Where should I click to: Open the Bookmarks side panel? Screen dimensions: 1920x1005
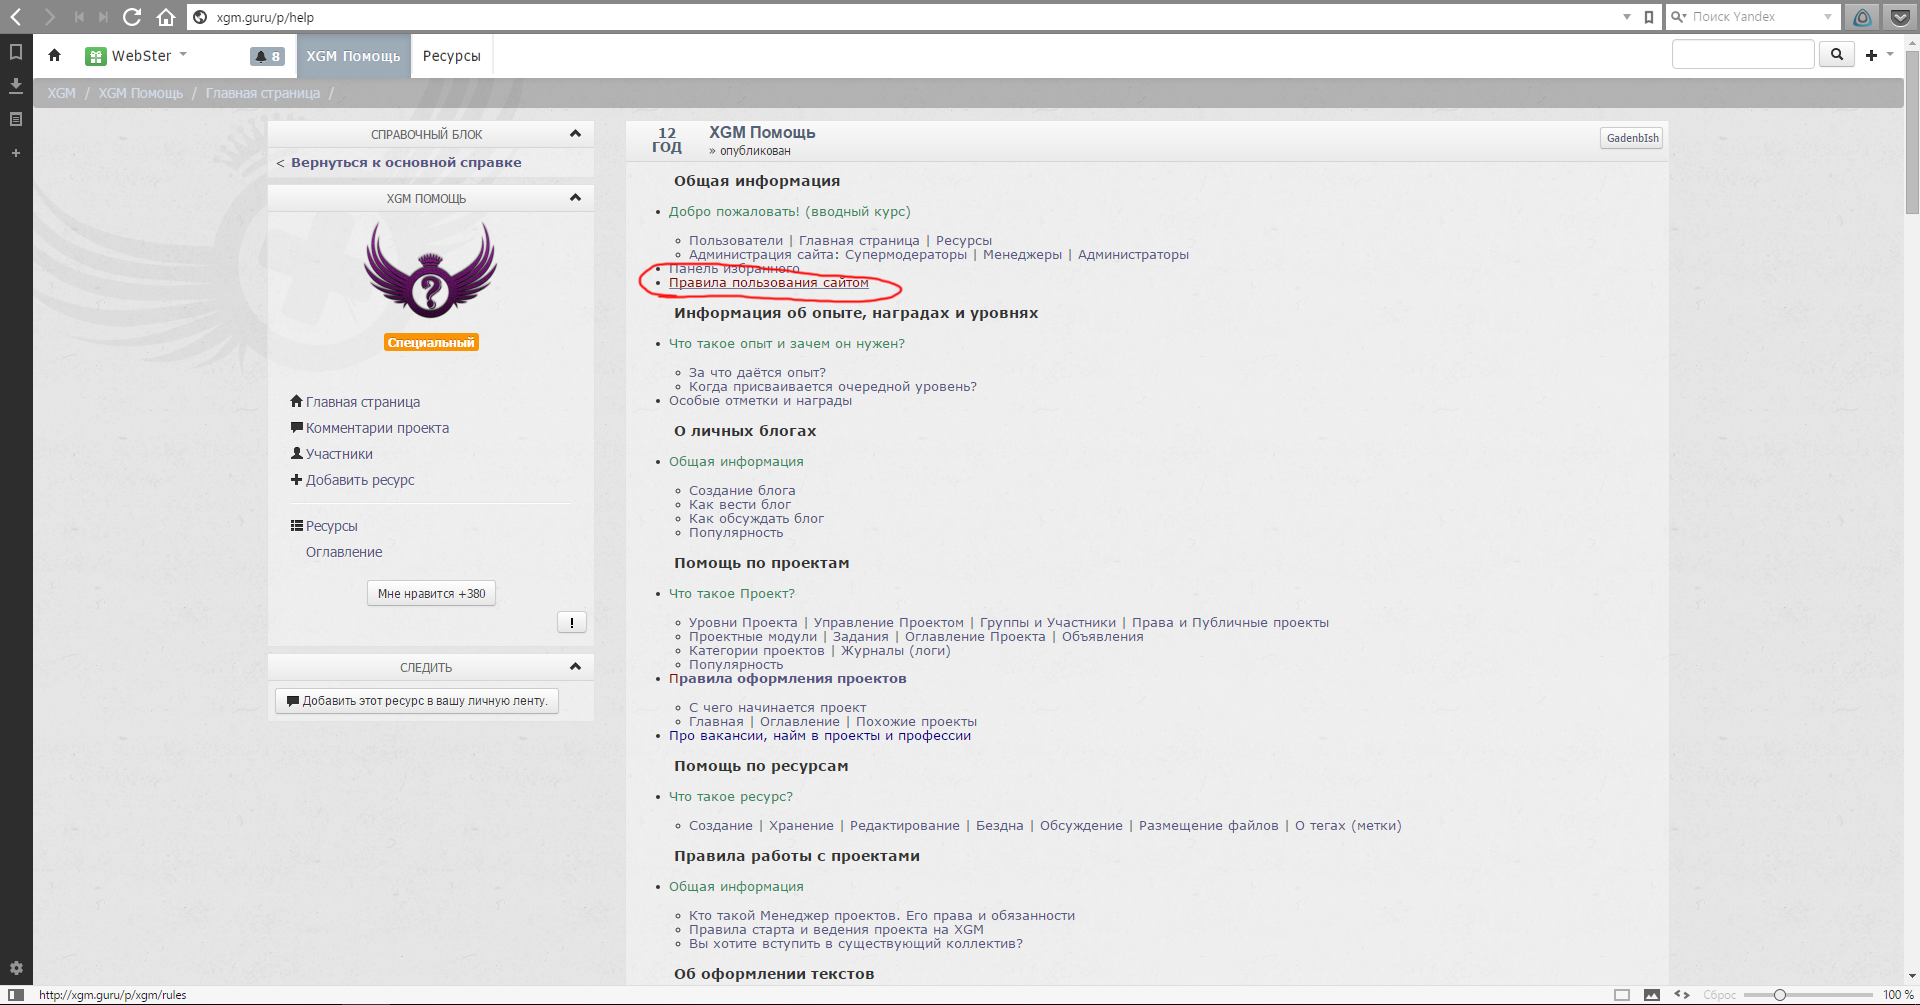[x=16, y=52]
